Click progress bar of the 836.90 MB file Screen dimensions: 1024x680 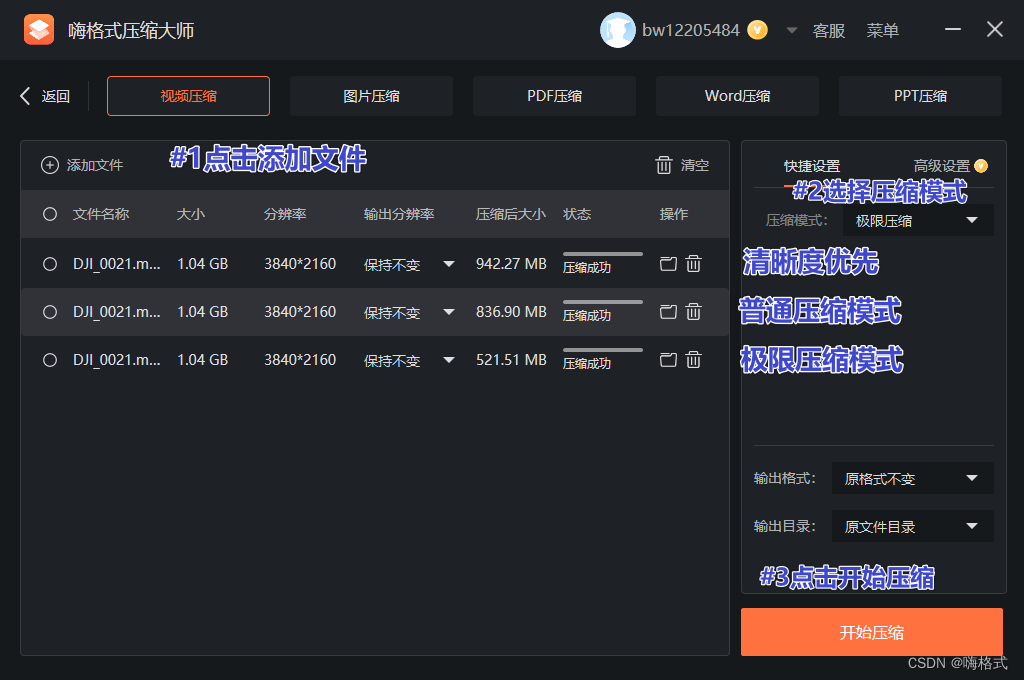(603, 302)
